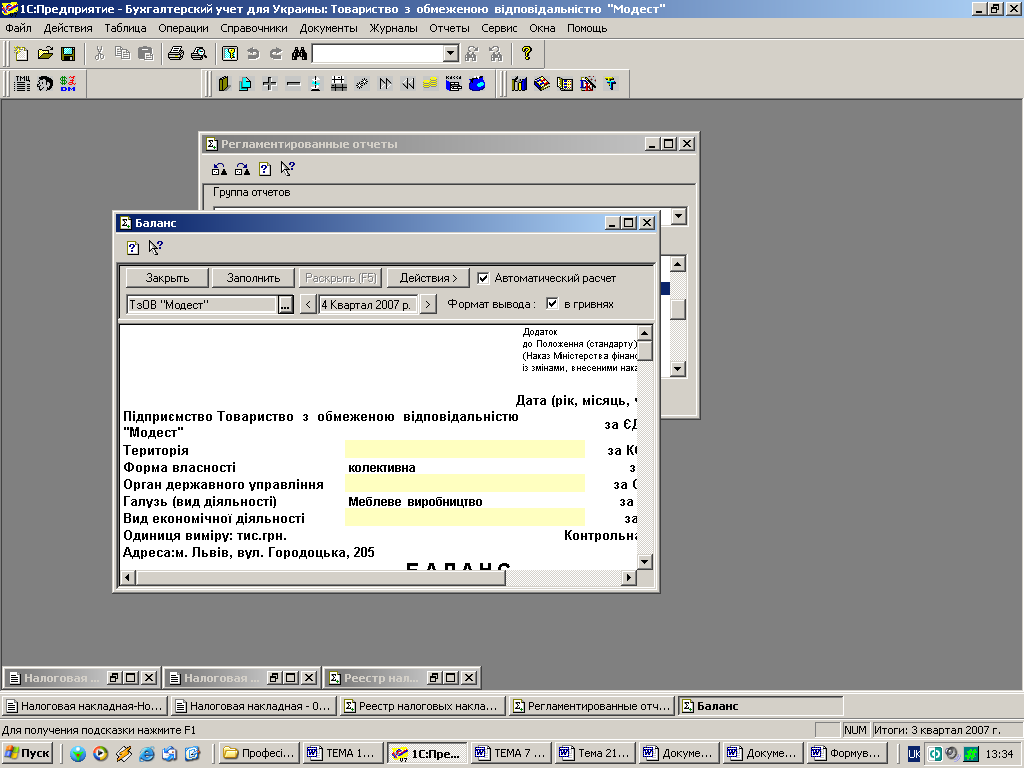
Task: Click the balance sheet vertical scrollbar thumb
Action: pyautogui.click(x=645, y=351)
